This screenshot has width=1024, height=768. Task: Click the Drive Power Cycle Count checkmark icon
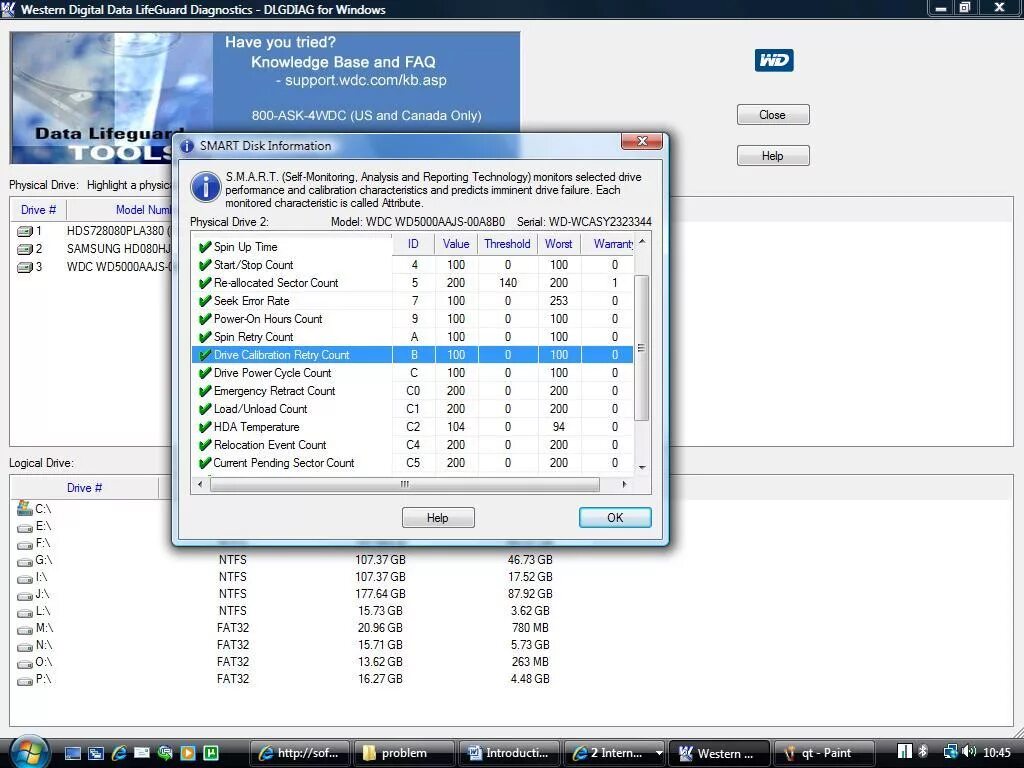(205, 373)
